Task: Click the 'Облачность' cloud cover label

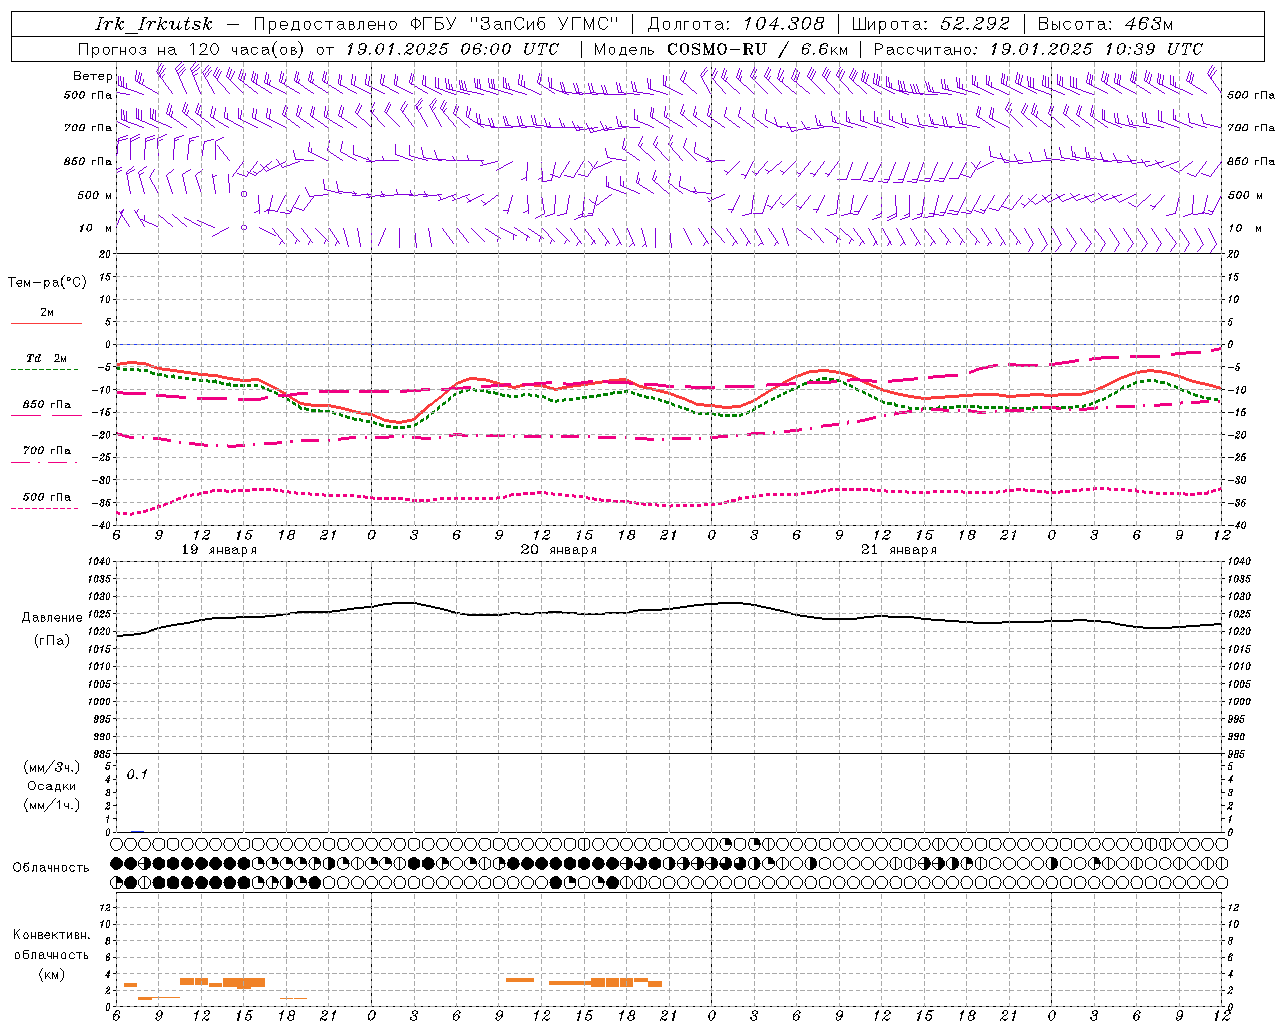Action: (x=51, y=868)
